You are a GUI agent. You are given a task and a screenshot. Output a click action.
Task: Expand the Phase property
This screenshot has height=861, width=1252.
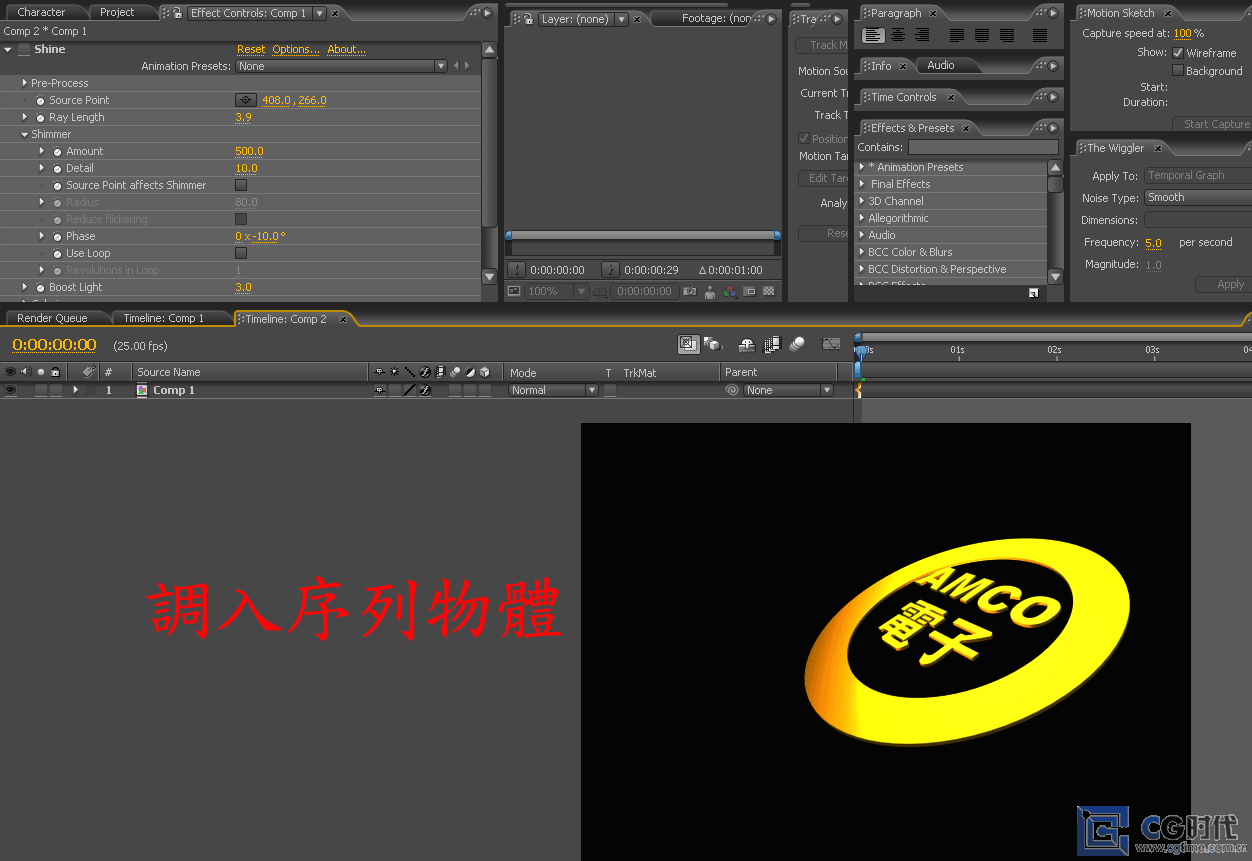pos(42,236)
